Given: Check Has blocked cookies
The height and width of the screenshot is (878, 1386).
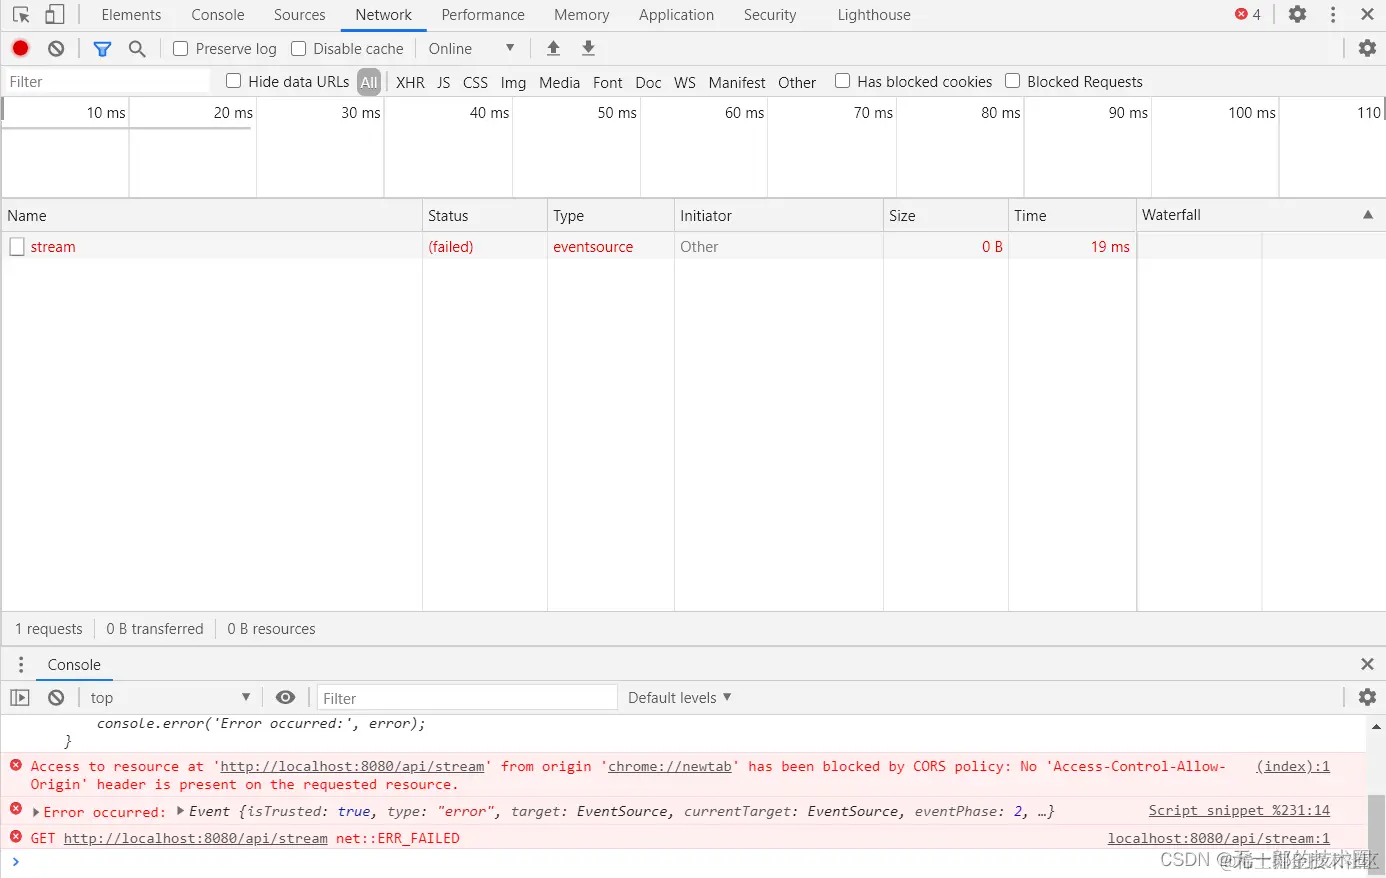Looking at the screenshot, I should pyautogui.click(x=842, y=81).
